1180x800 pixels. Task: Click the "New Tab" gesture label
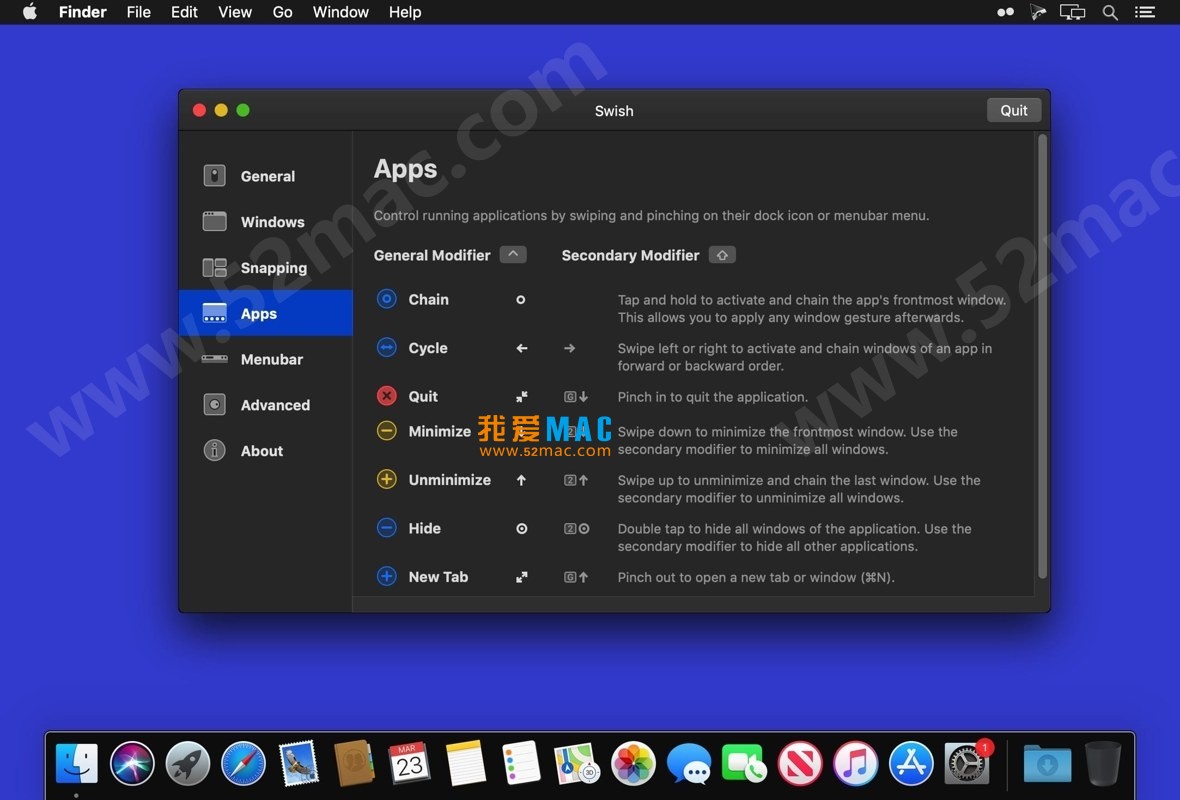[x=438, y=576]
